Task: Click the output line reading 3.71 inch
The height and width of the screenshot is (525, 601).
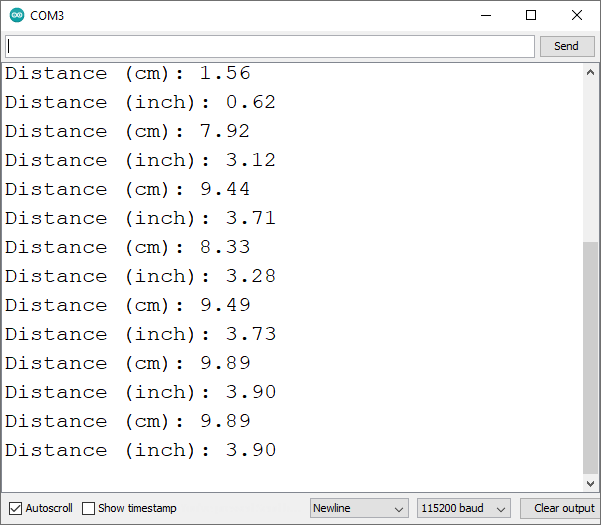Action: coord(140,218)
